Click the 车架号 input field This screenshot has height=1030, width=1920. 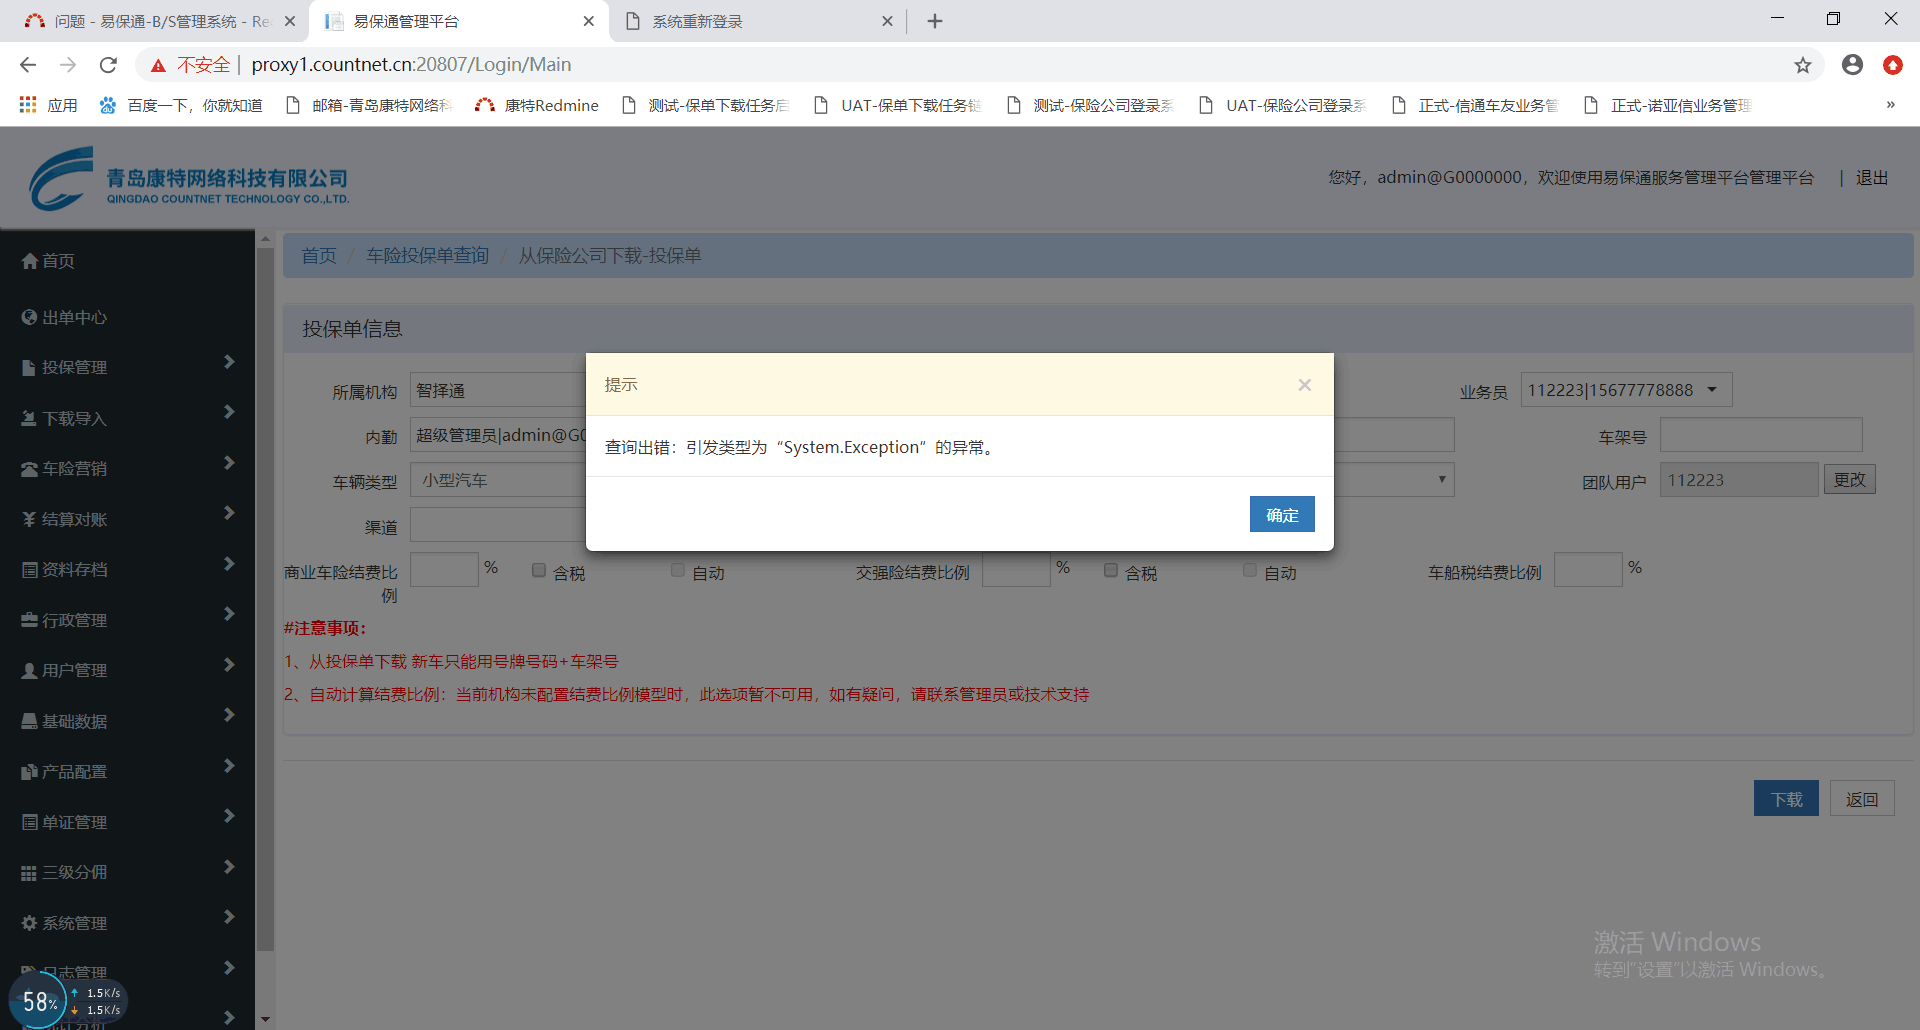click(1761, 436)
